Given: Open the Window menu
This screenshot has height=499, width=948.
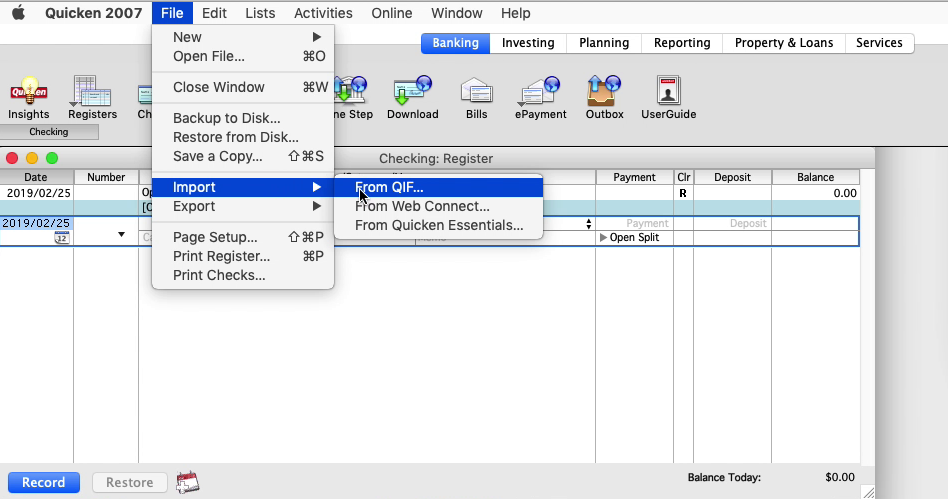Looking at the screenshot, I should click(x=456, y=13).
